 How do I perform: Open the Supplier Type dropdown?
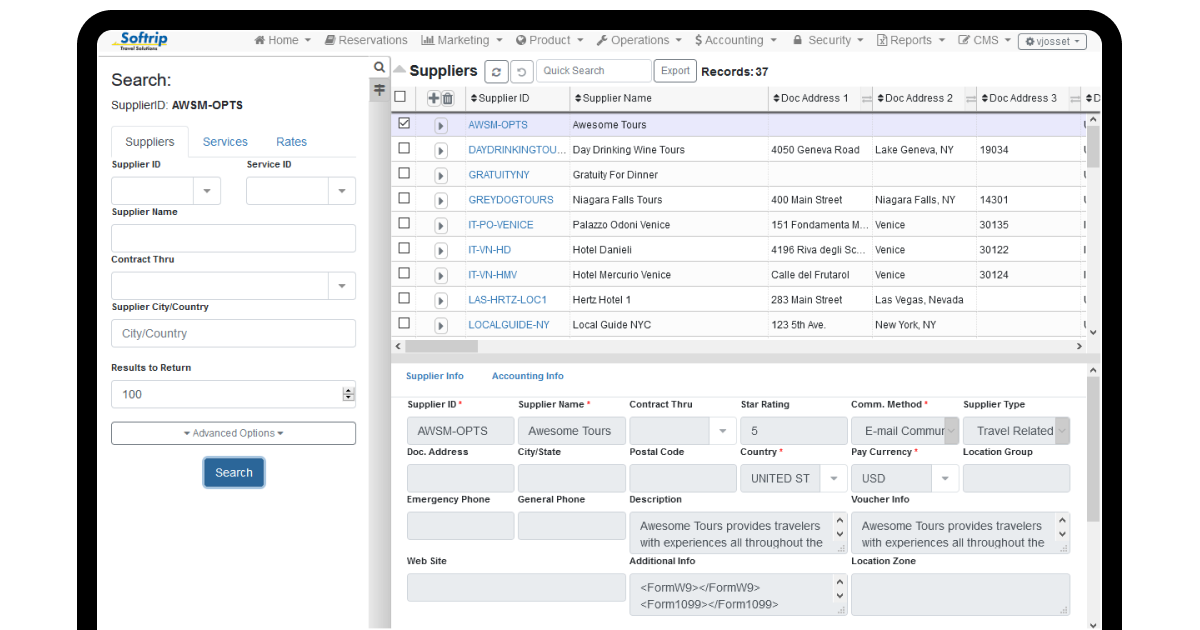pyautogui.click(x=1062, y=431)
